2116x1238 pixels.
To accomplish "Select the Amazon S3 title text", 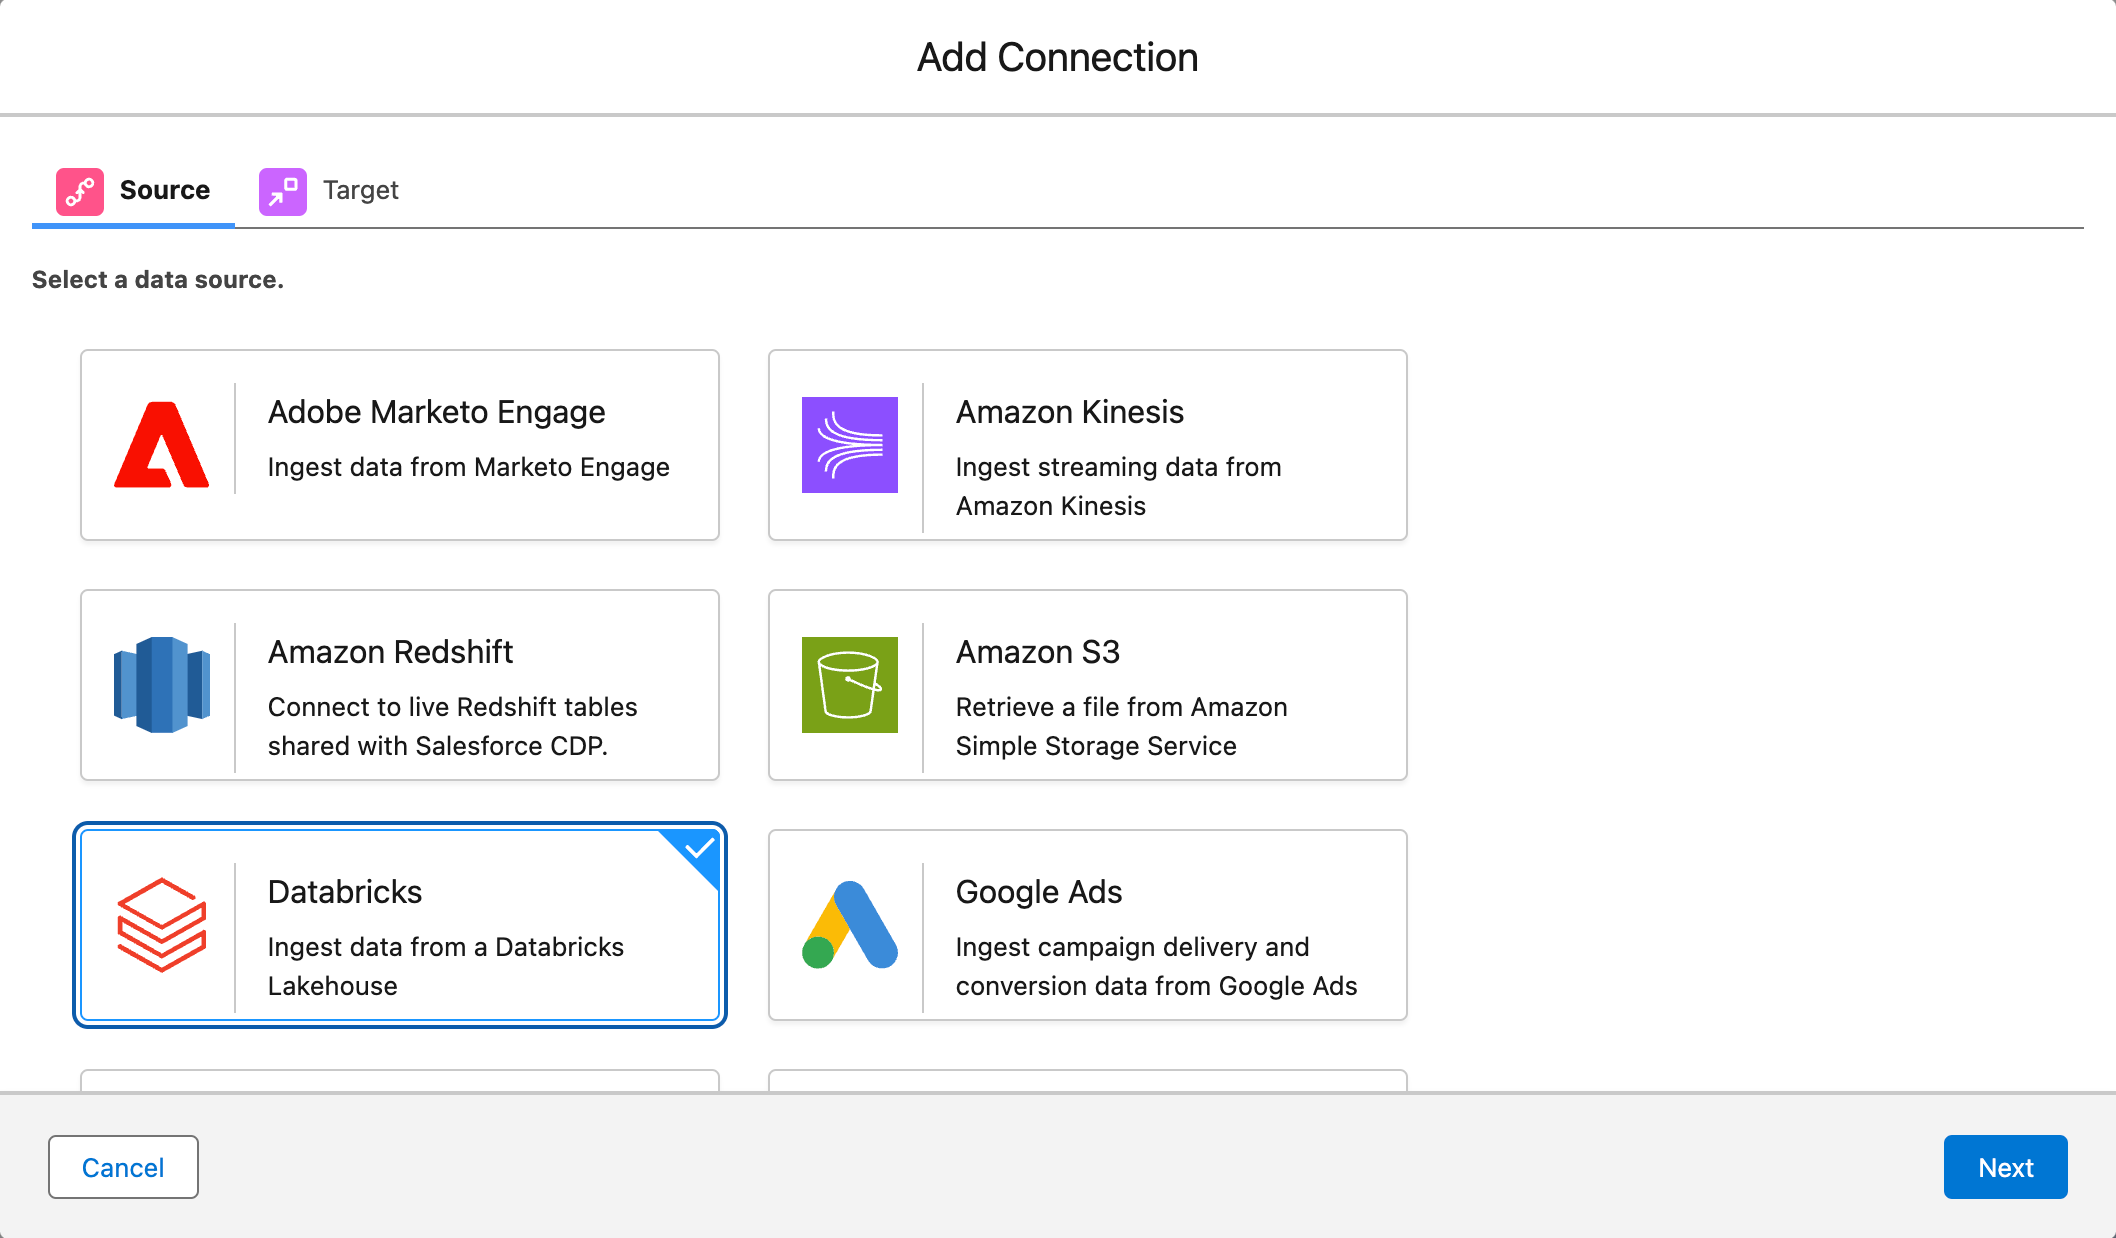I will [1038, 652].
